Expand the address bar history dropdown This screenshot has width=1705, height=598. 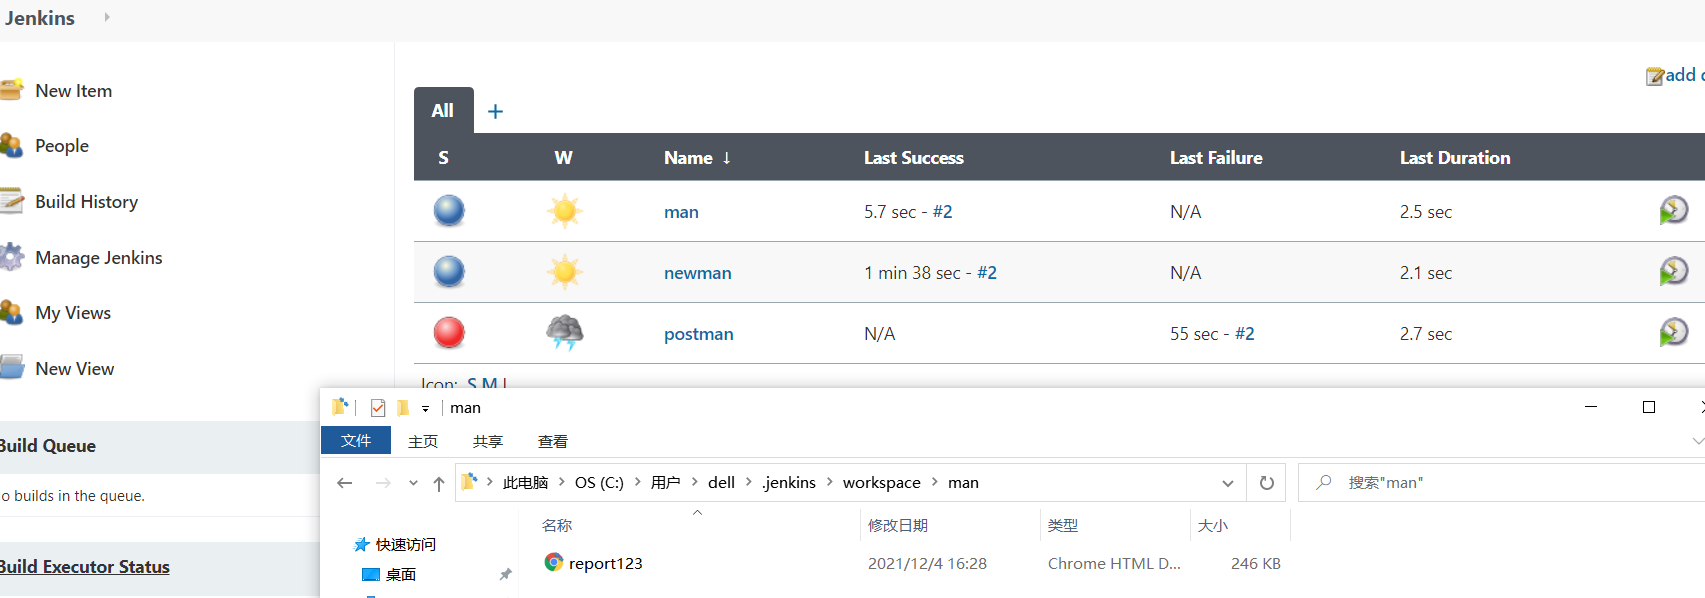1228,483
